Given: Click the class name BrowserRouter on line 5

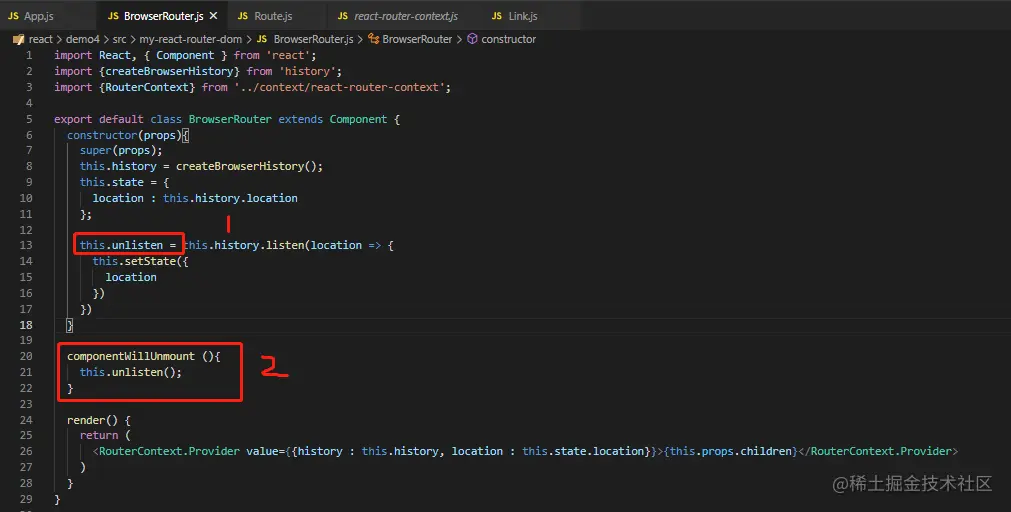Looking at the screenshot, I should [230, 119].
